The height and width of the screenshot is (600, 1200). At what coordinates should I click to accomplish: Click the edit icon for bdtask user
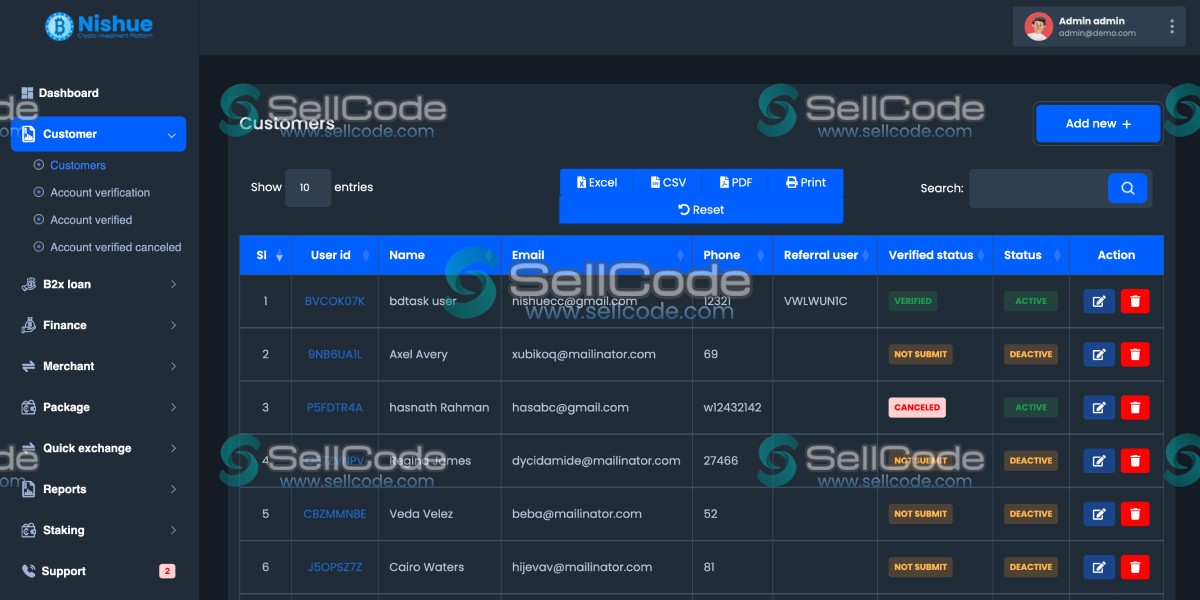1098,300
